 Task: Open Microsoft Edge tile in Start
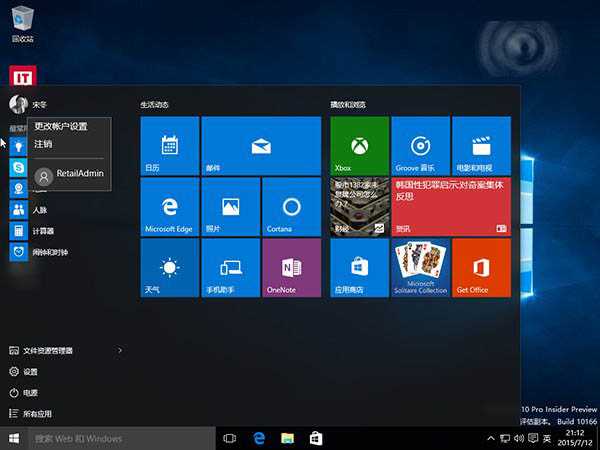169,207
